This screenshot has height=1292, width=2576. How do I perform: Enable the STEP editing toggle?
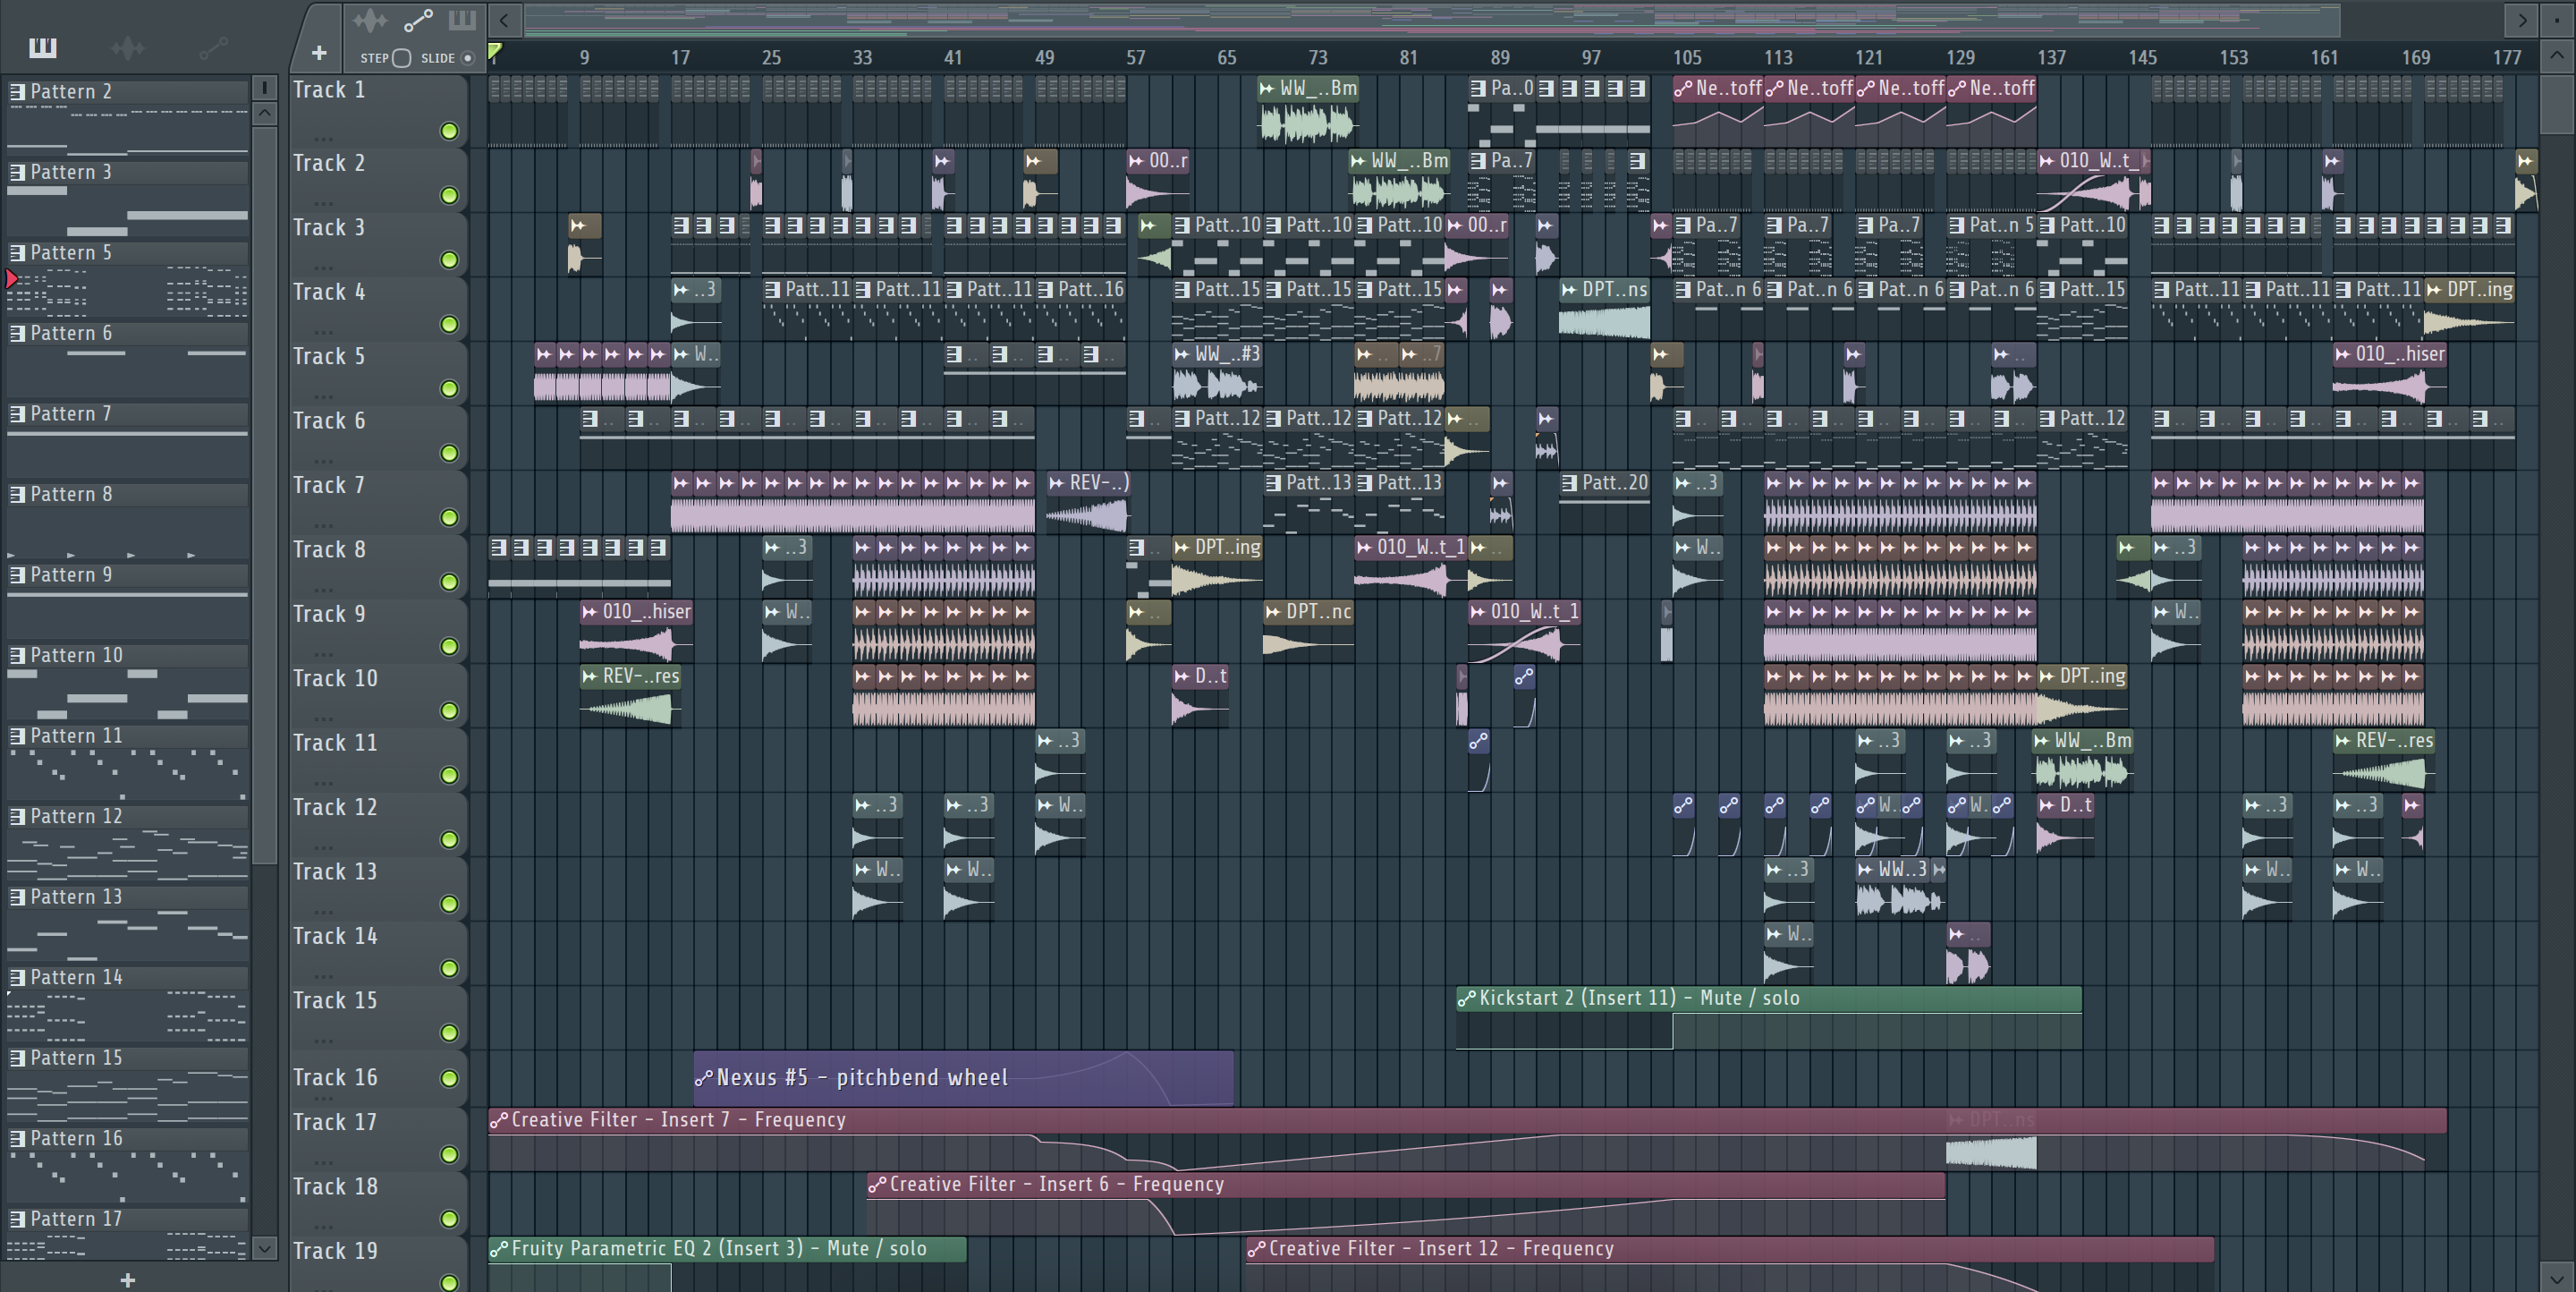coord(402,58)
